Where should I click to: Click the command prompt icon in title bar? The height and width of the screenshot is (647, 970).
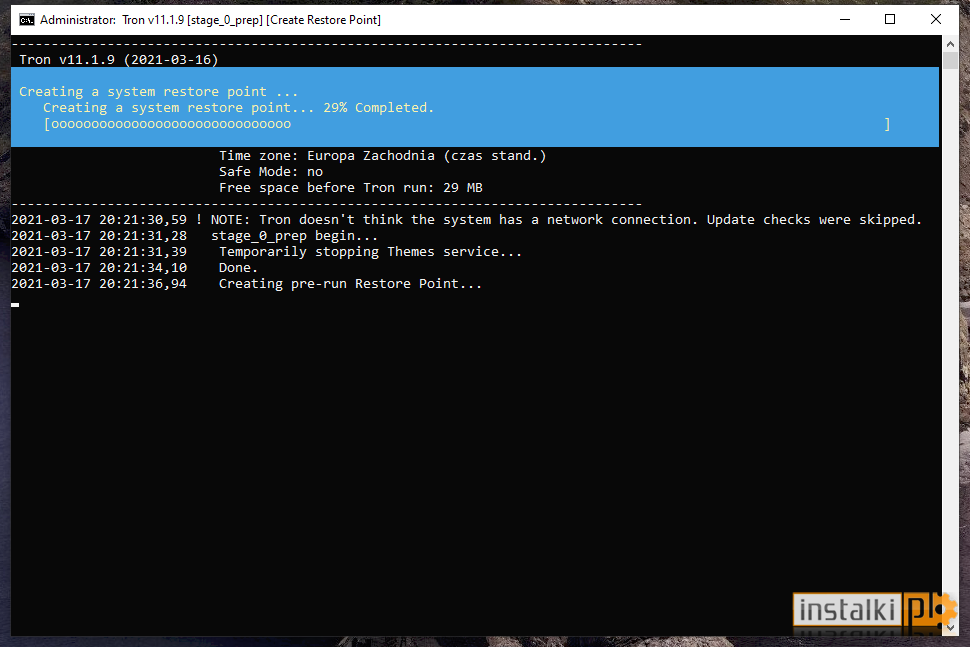pyautogui.click(x=27, y=20)
